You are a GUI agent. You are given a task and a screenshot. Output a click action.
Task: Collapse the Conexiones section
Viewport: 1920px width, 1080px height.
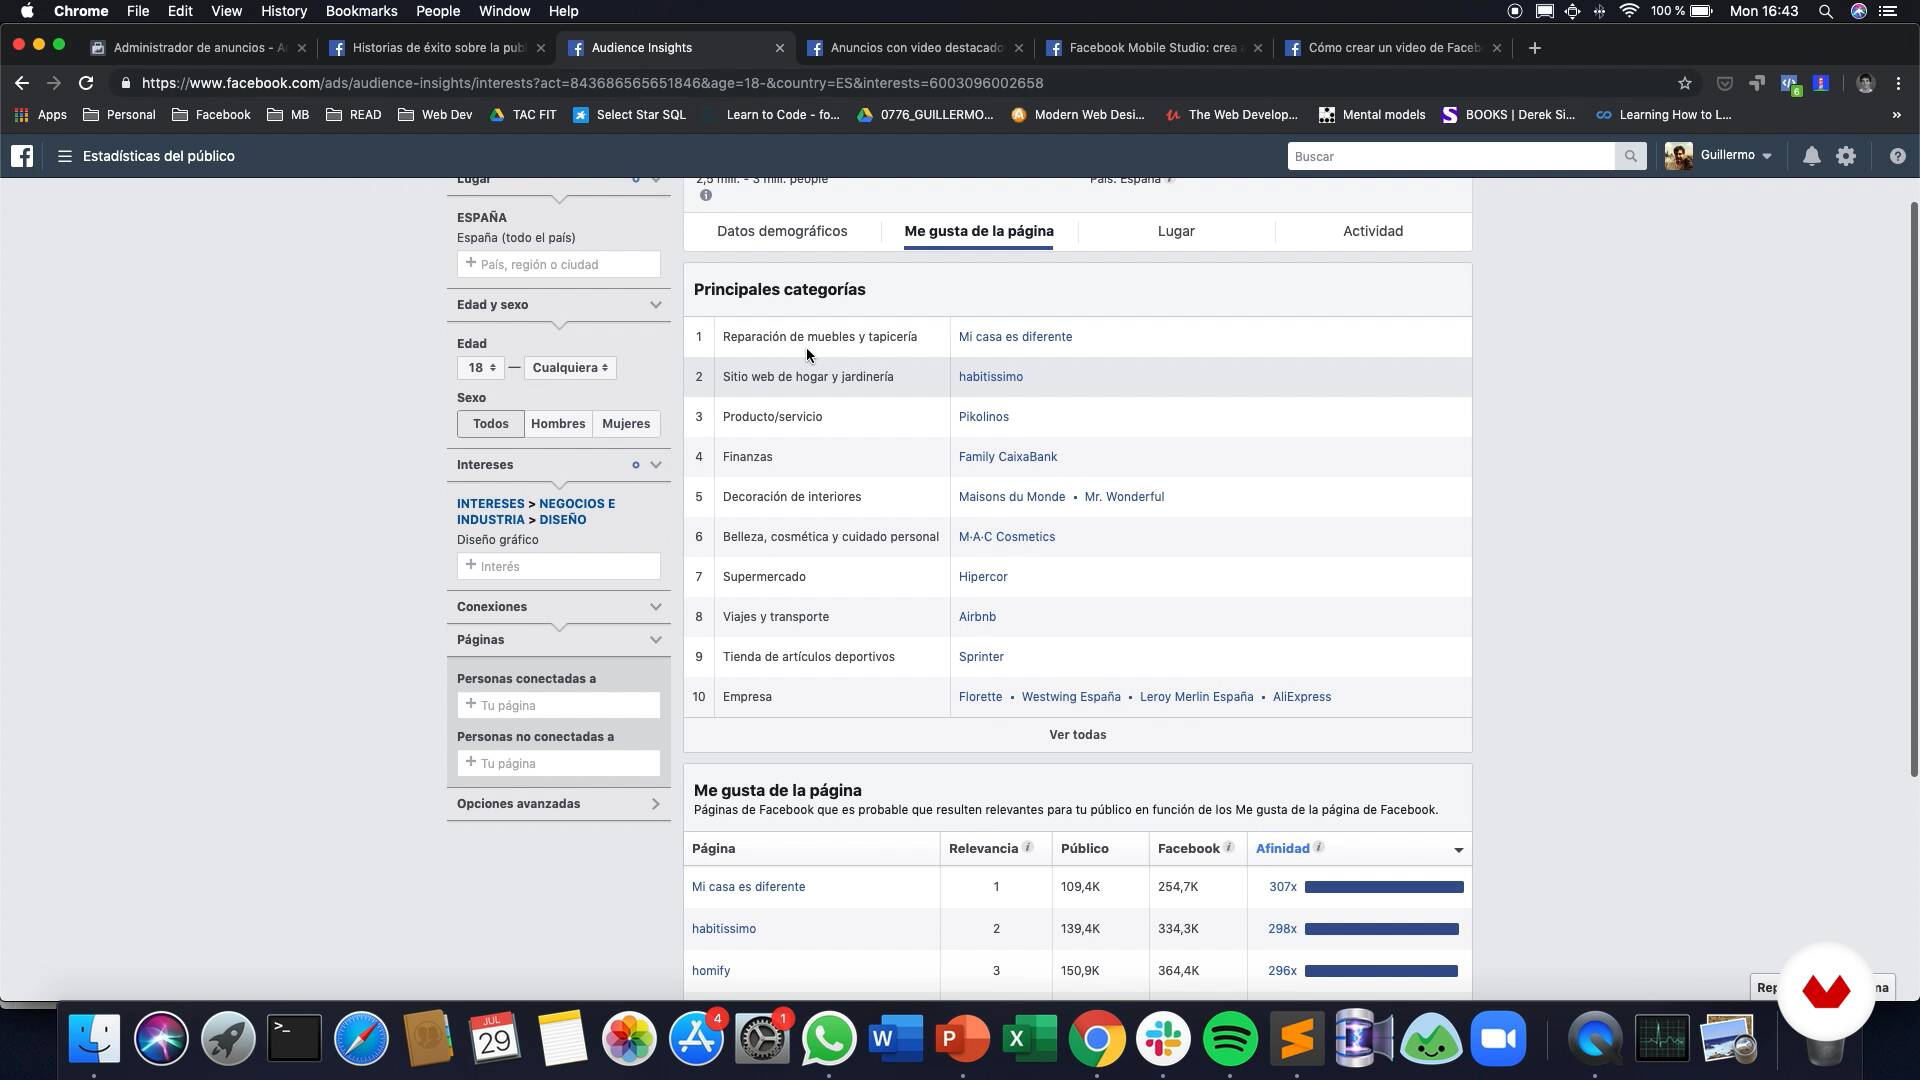point(656,607)
